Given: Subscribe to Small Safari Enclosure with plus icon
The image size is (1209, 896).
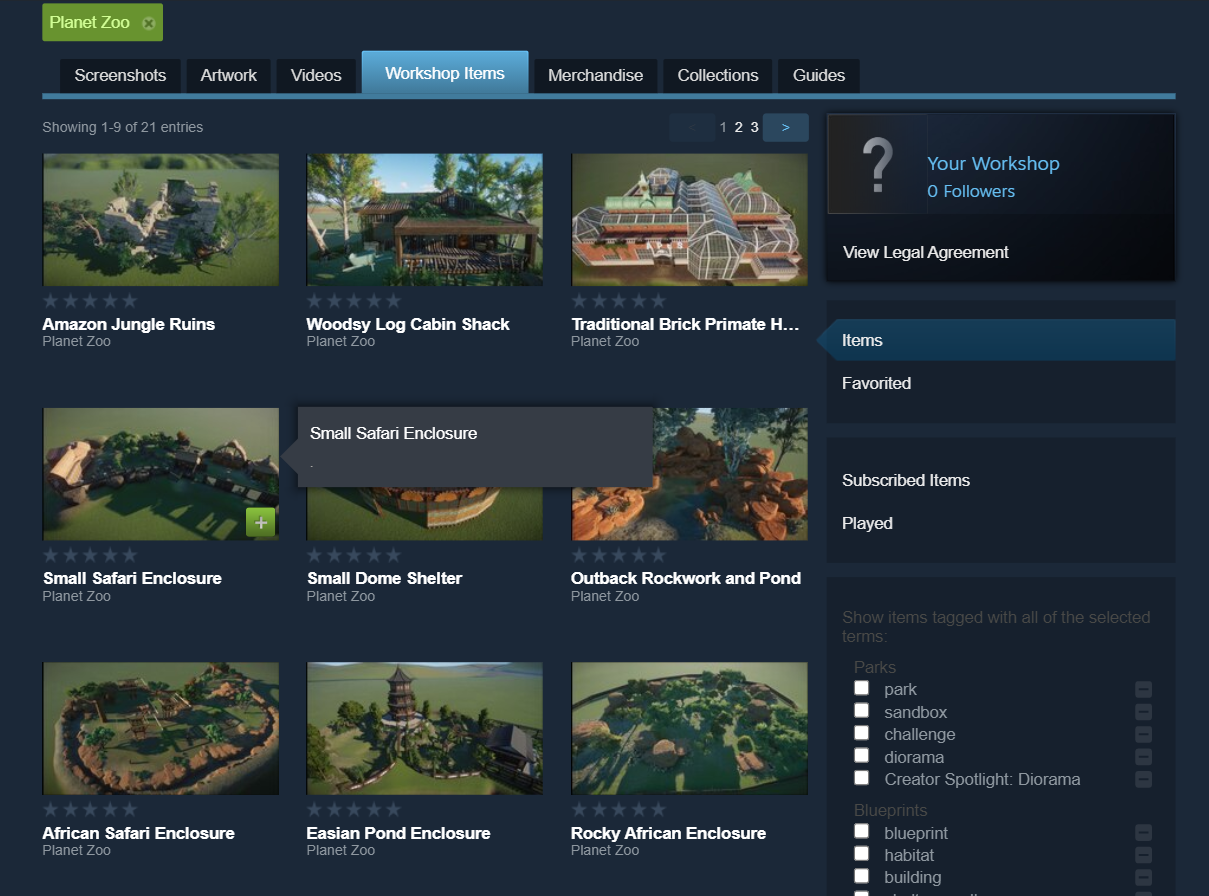Looking at the screenshot, I should tap(260, 522).
